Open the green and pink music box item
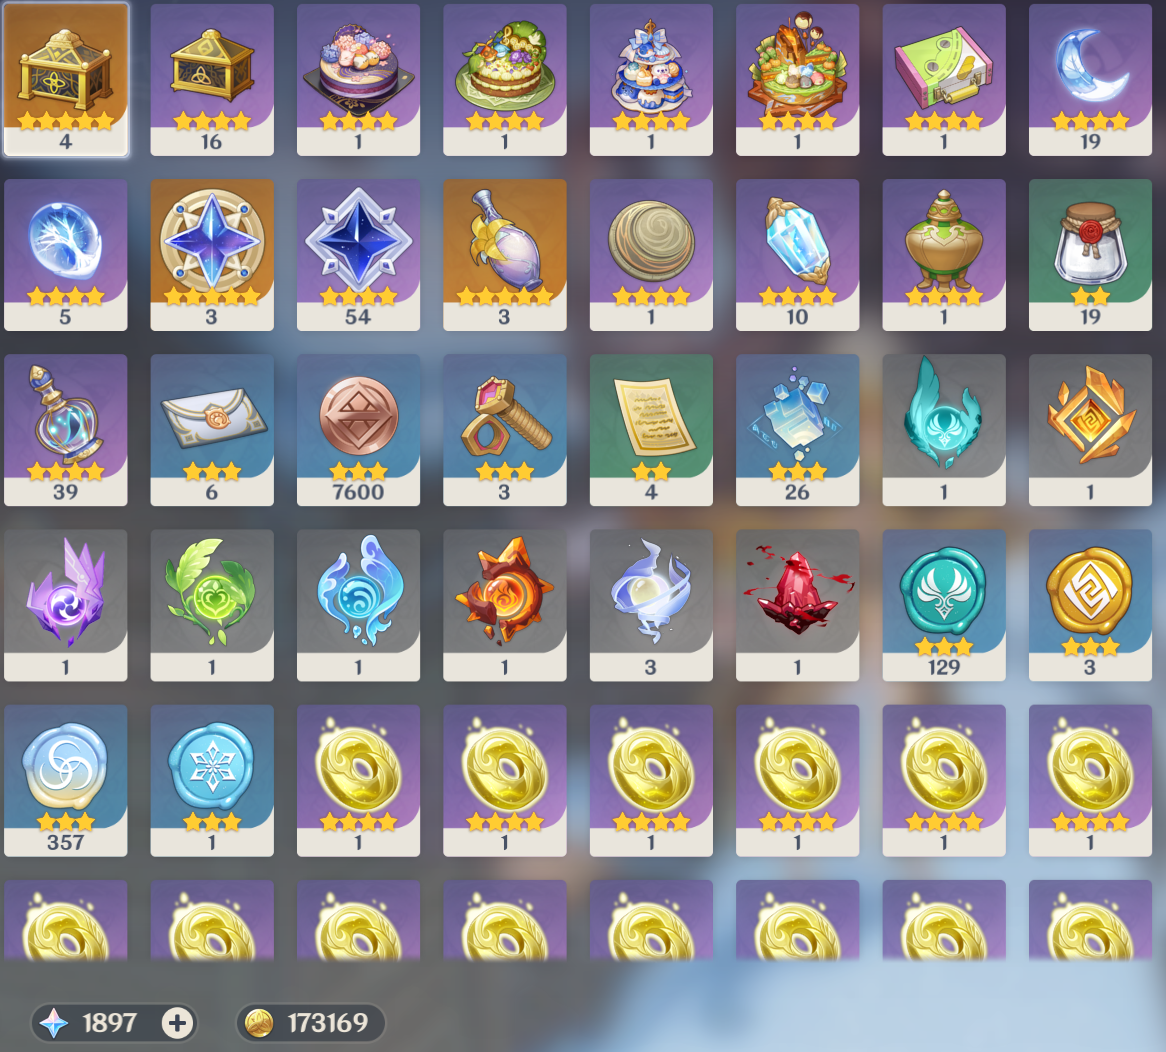1166x1052 pixels. (944, 80)
